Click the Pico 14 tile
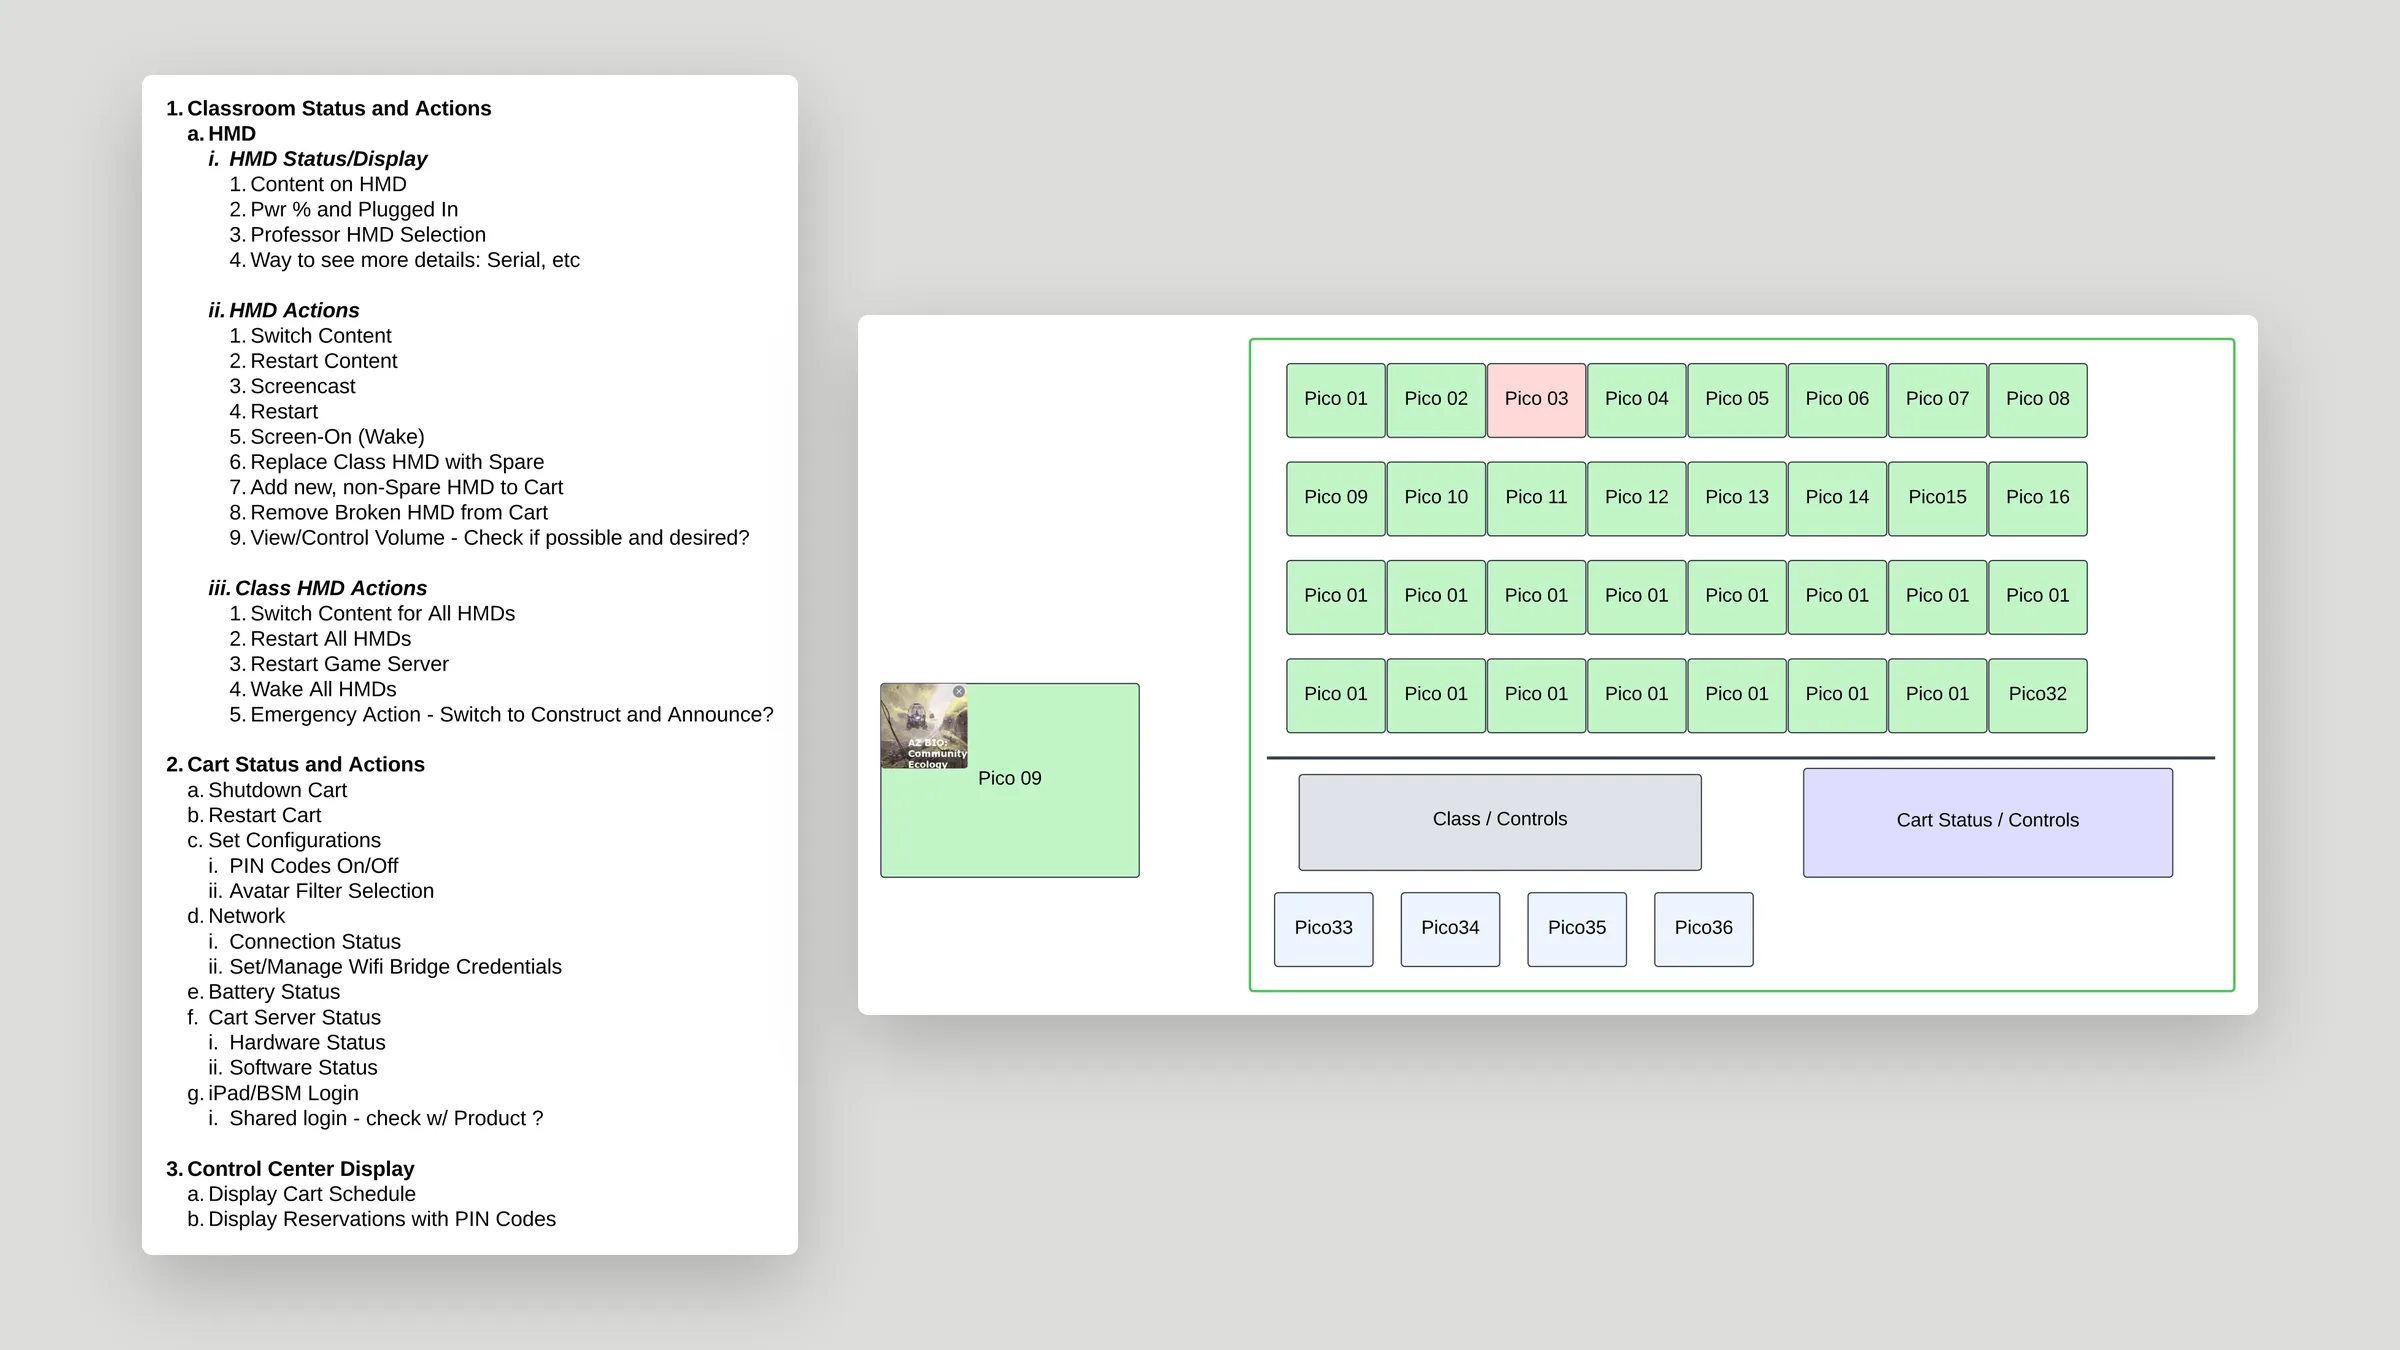Screen dimensions: 2400x1350 pos(1837,498)
